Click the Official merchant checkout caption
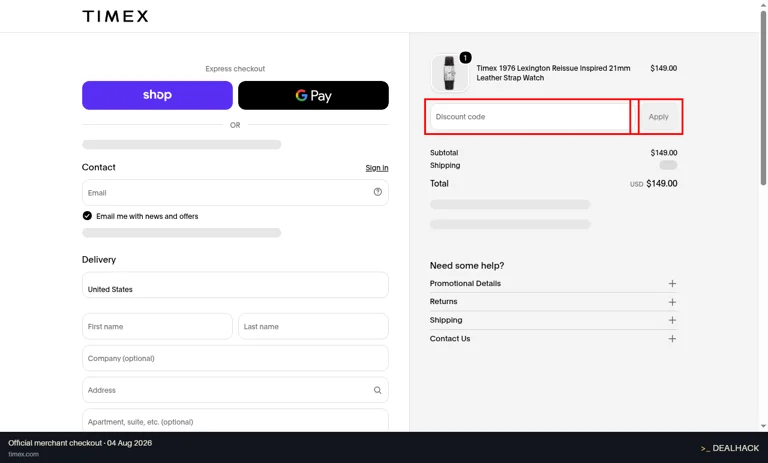The width and height of the screenshot is (768, 463). 80,443
